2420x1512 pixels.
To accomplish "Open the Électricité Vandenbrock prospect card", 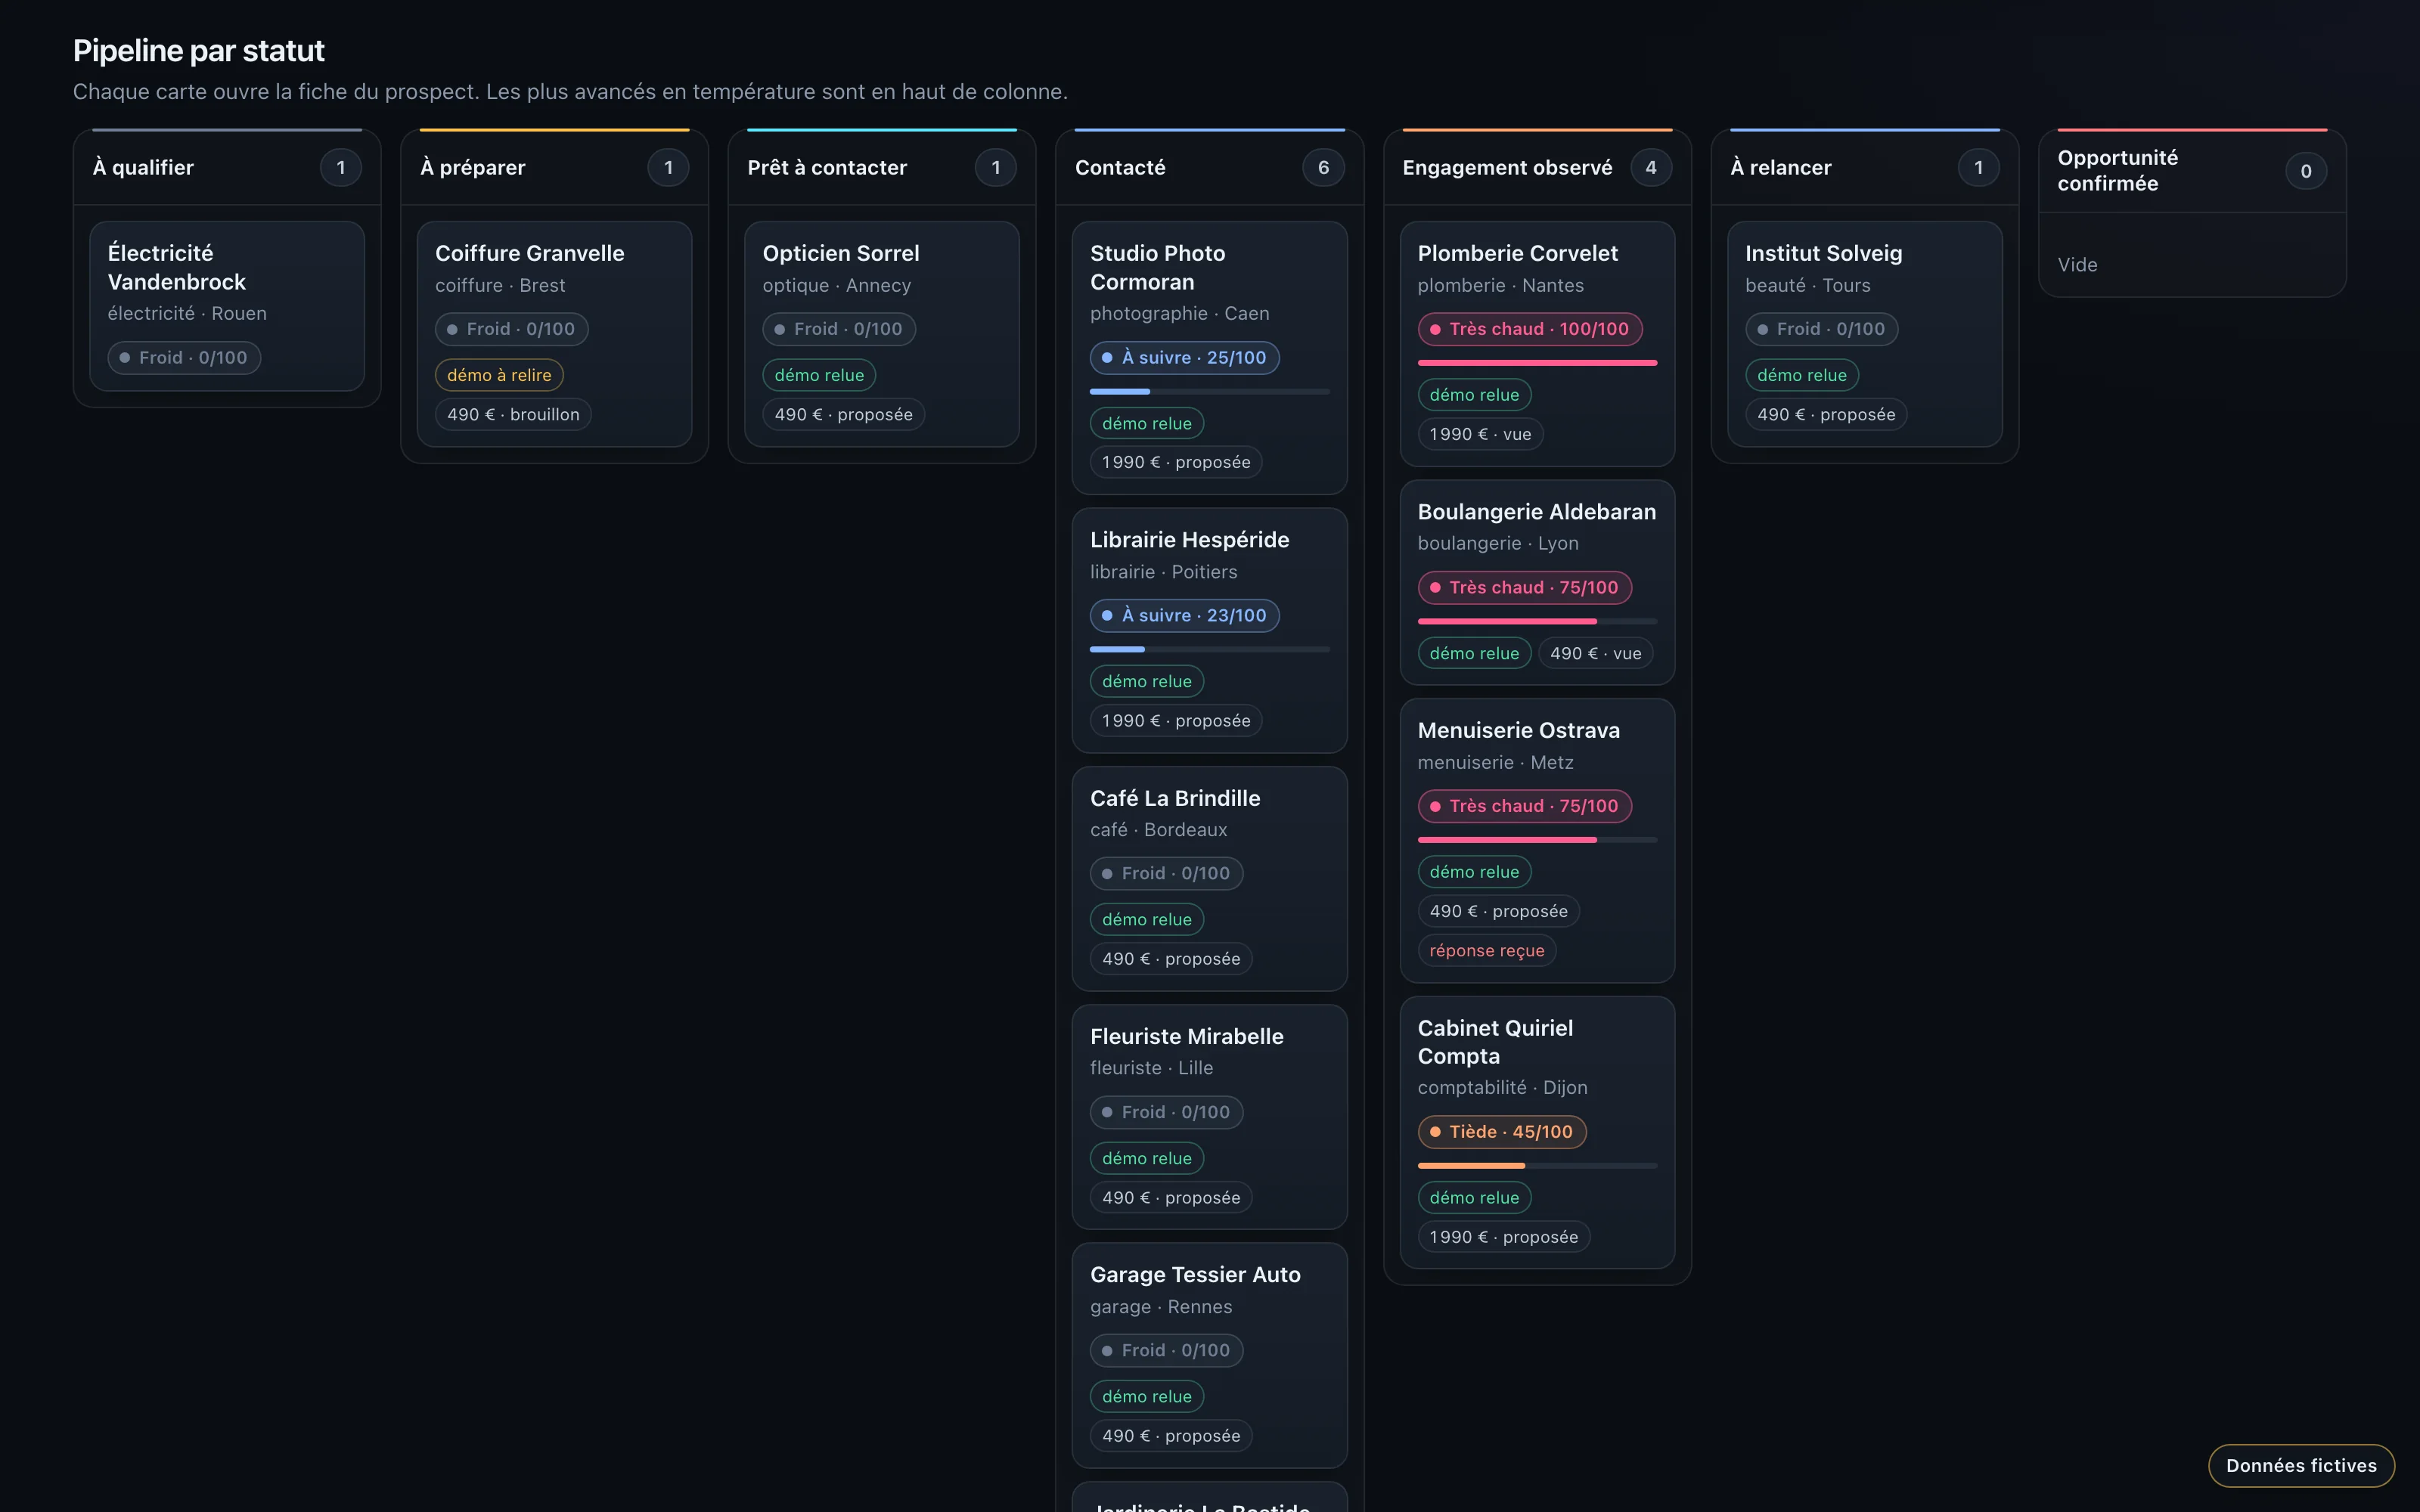I will tap(227, 306).
